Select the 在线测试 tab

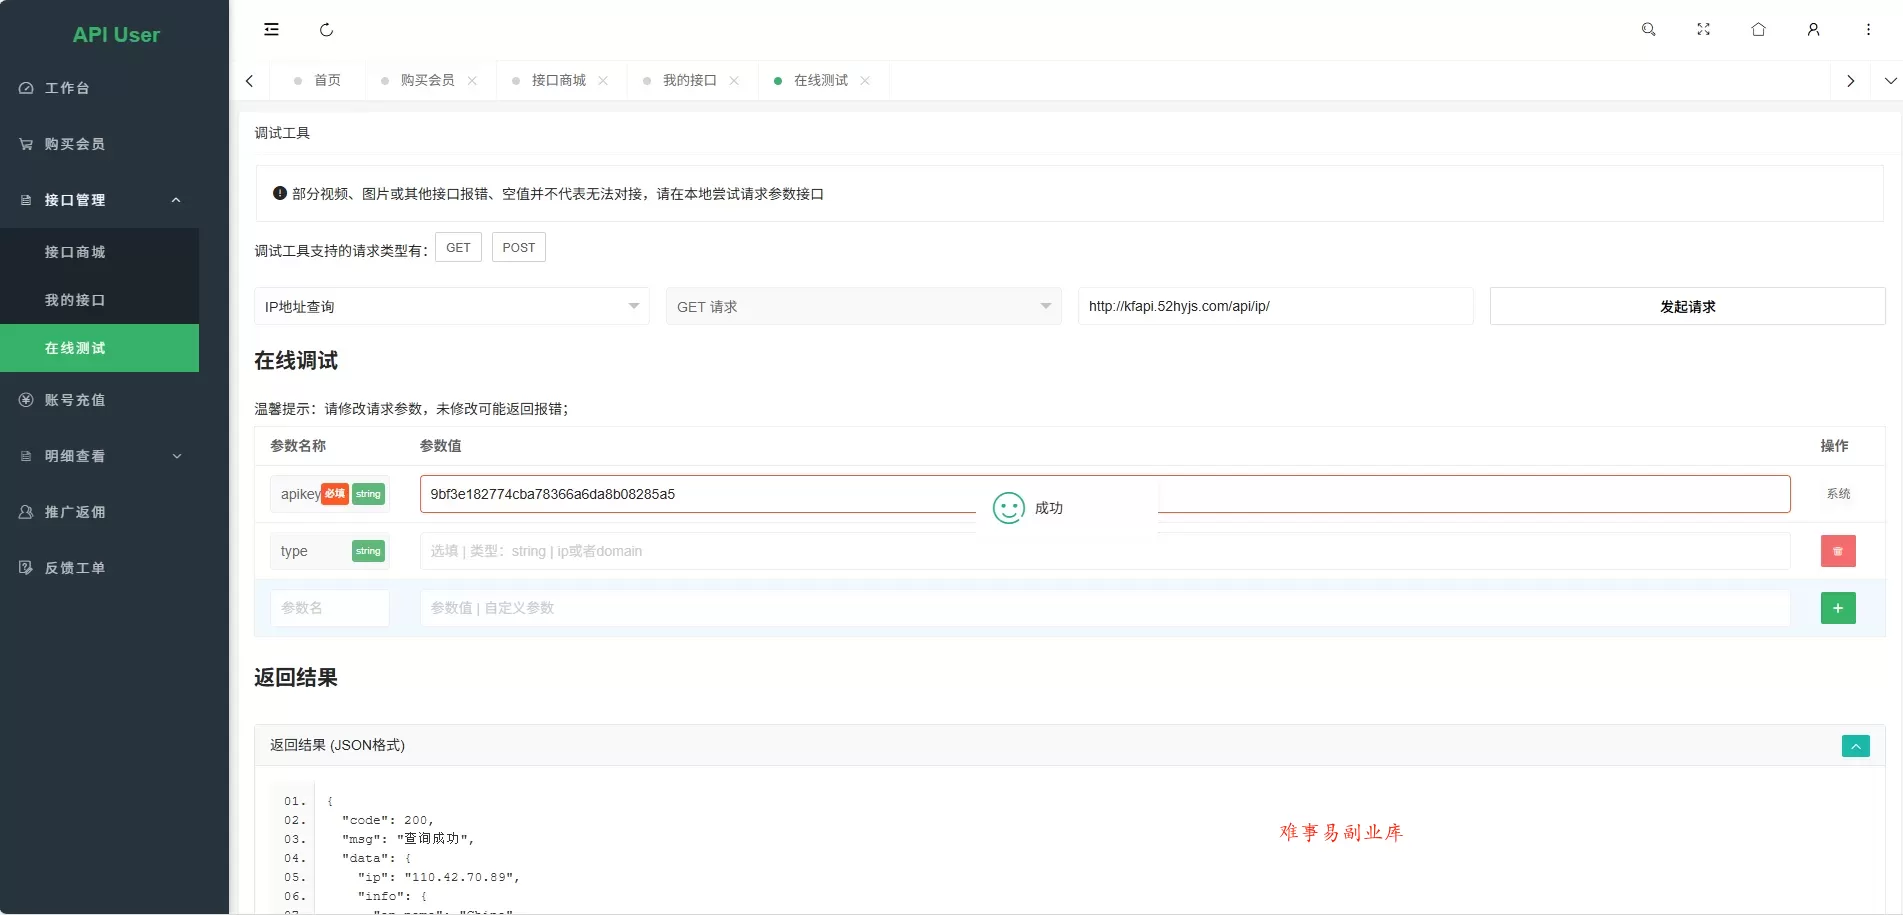point(820,81)
